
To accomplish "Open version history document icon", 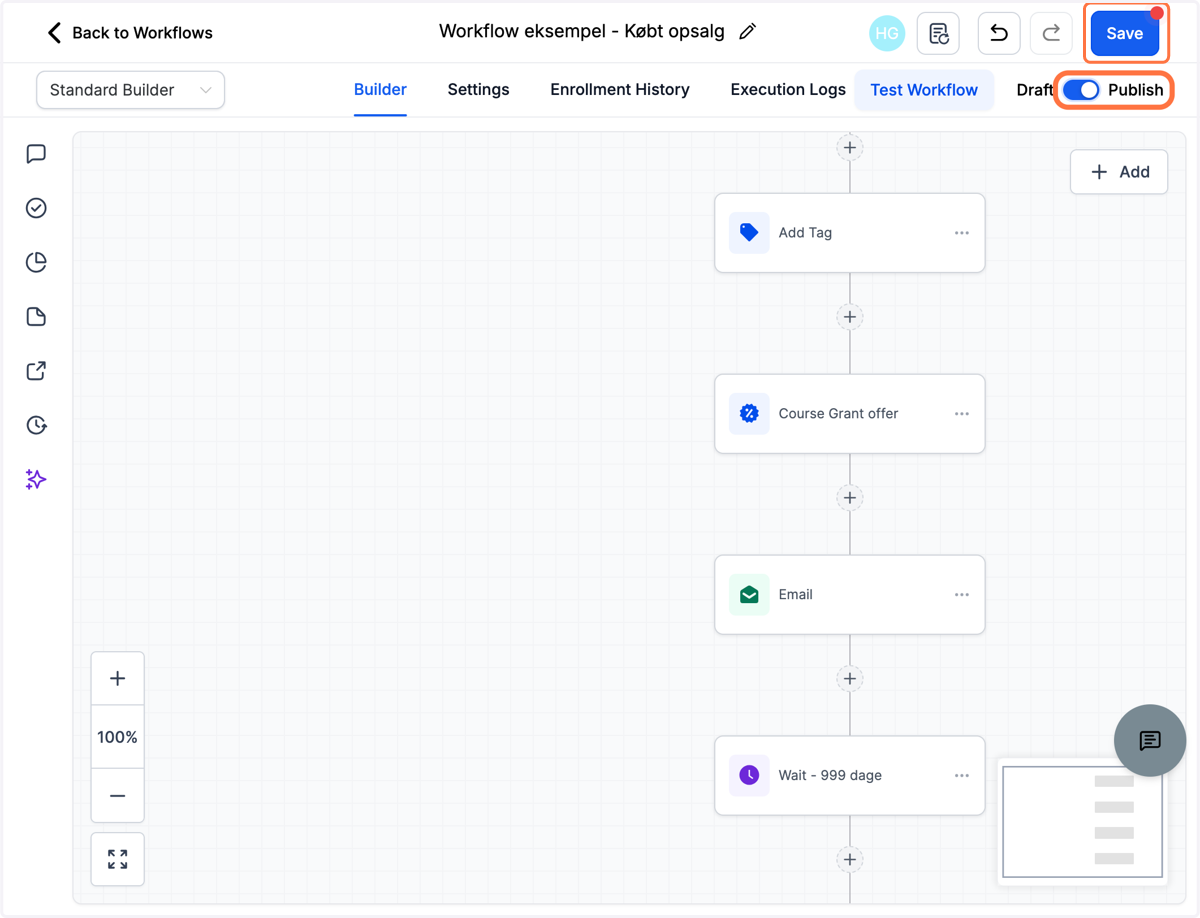I will [x=938, y=33].
